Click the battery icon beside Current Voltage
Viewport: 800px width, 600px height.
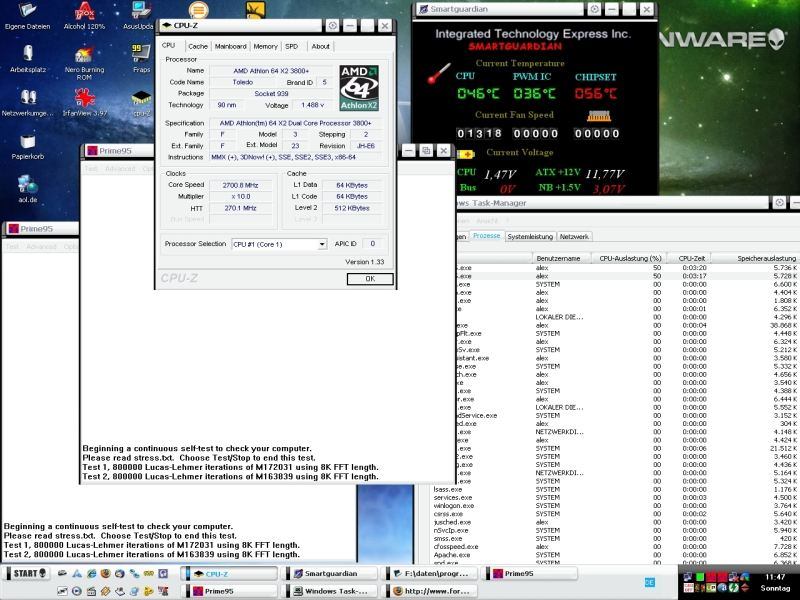[465, 154]
